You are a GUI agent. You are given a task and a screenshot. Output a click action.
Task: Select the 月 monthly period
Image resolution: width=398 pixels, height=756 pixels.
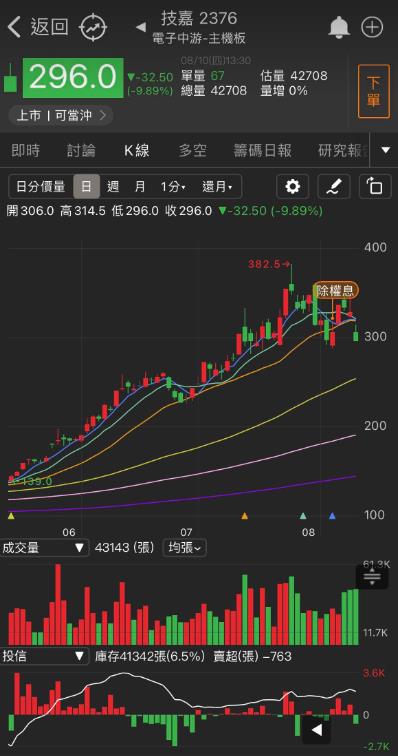[x=140, y=187]
